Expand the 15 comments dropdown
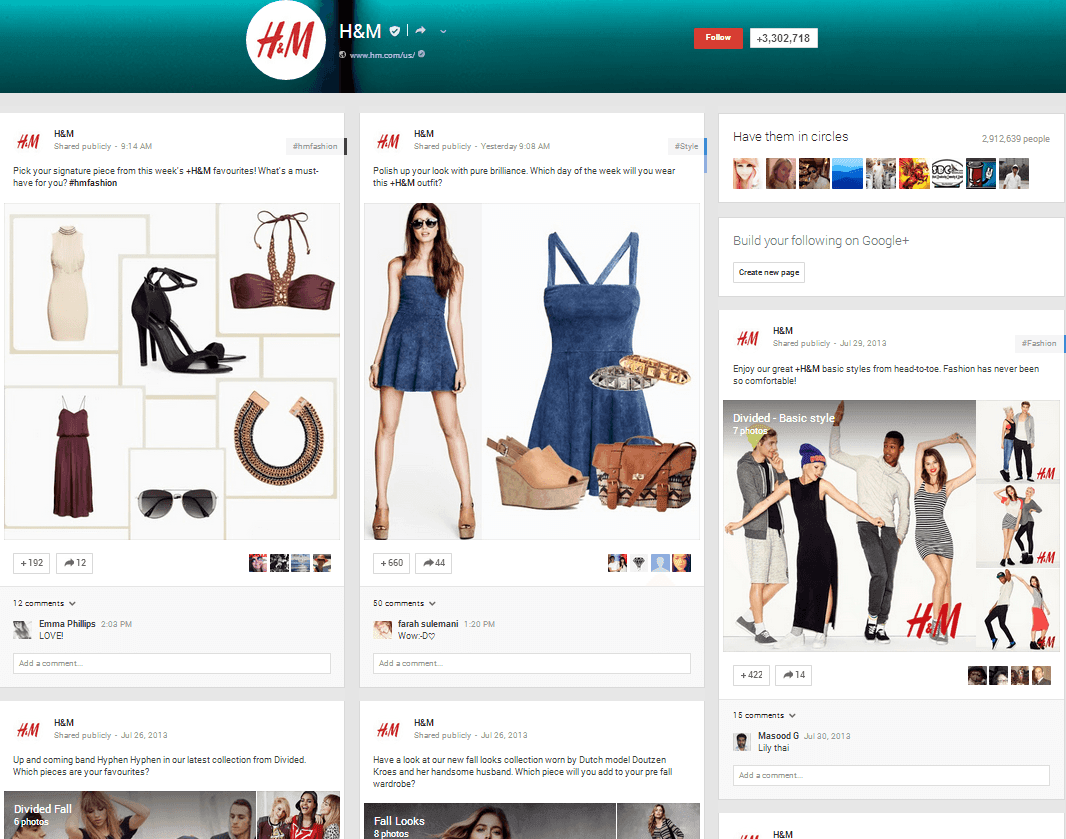The image size is (1066, 839). 764,716
